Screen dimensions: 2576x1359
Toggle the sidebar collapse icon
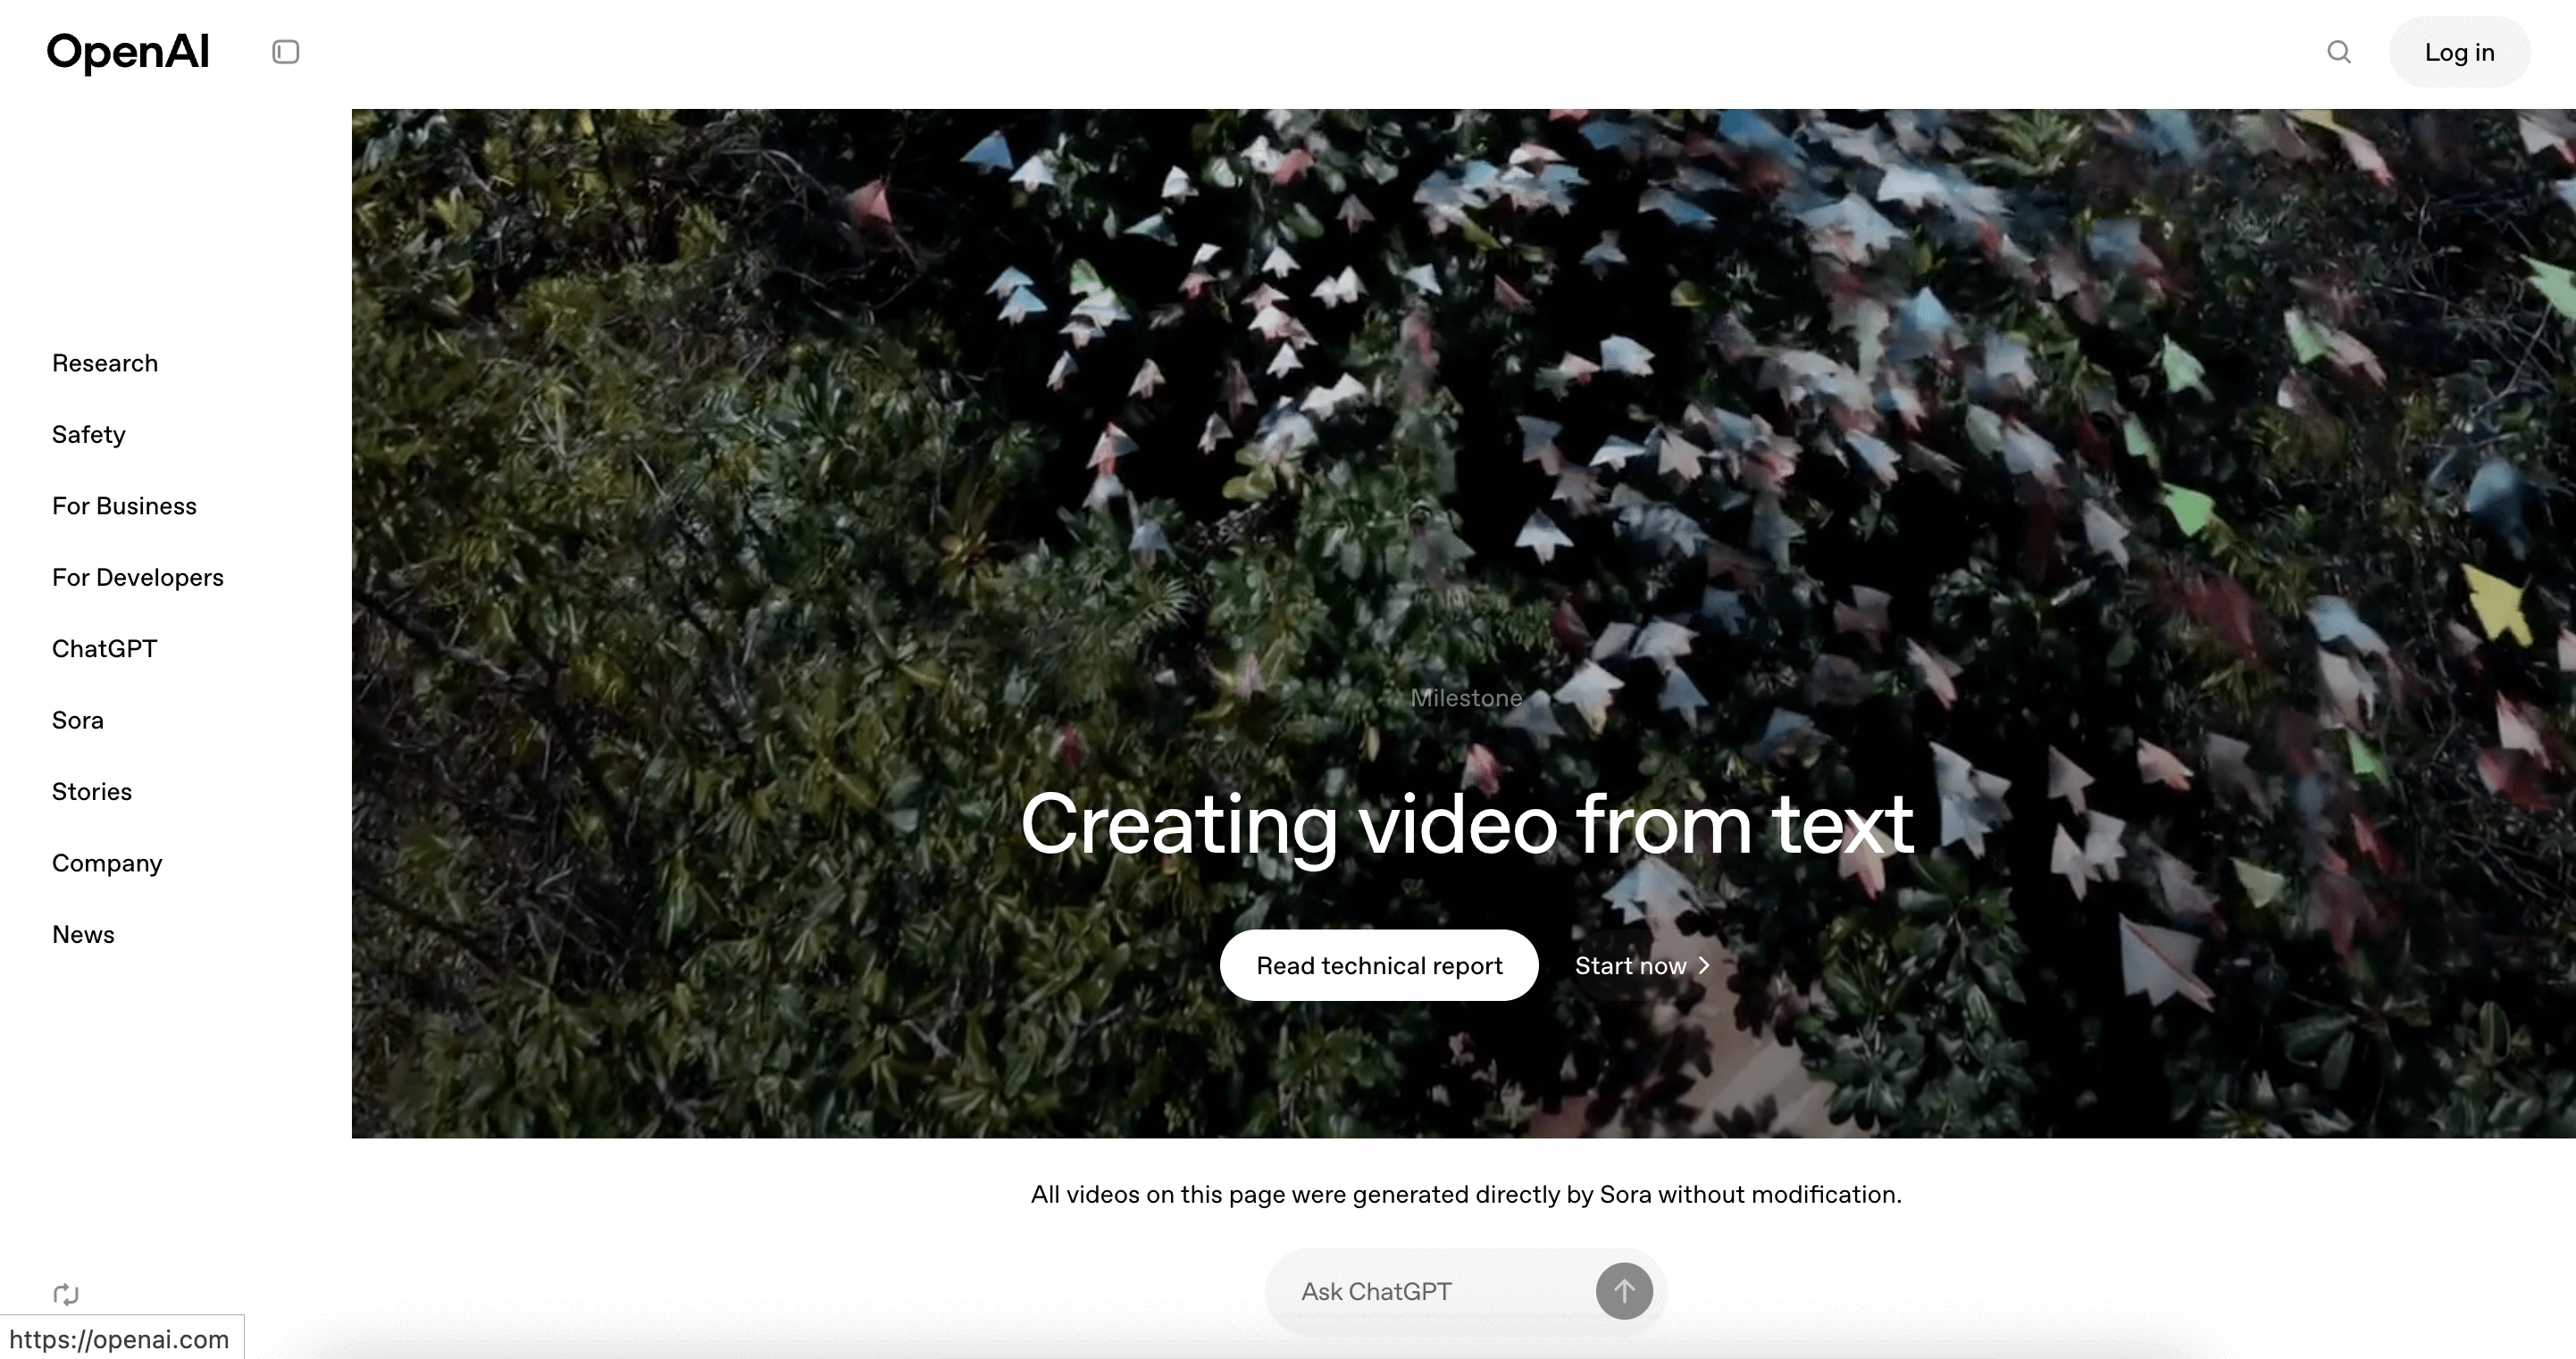pyautogui.click(x=285, y=52)
